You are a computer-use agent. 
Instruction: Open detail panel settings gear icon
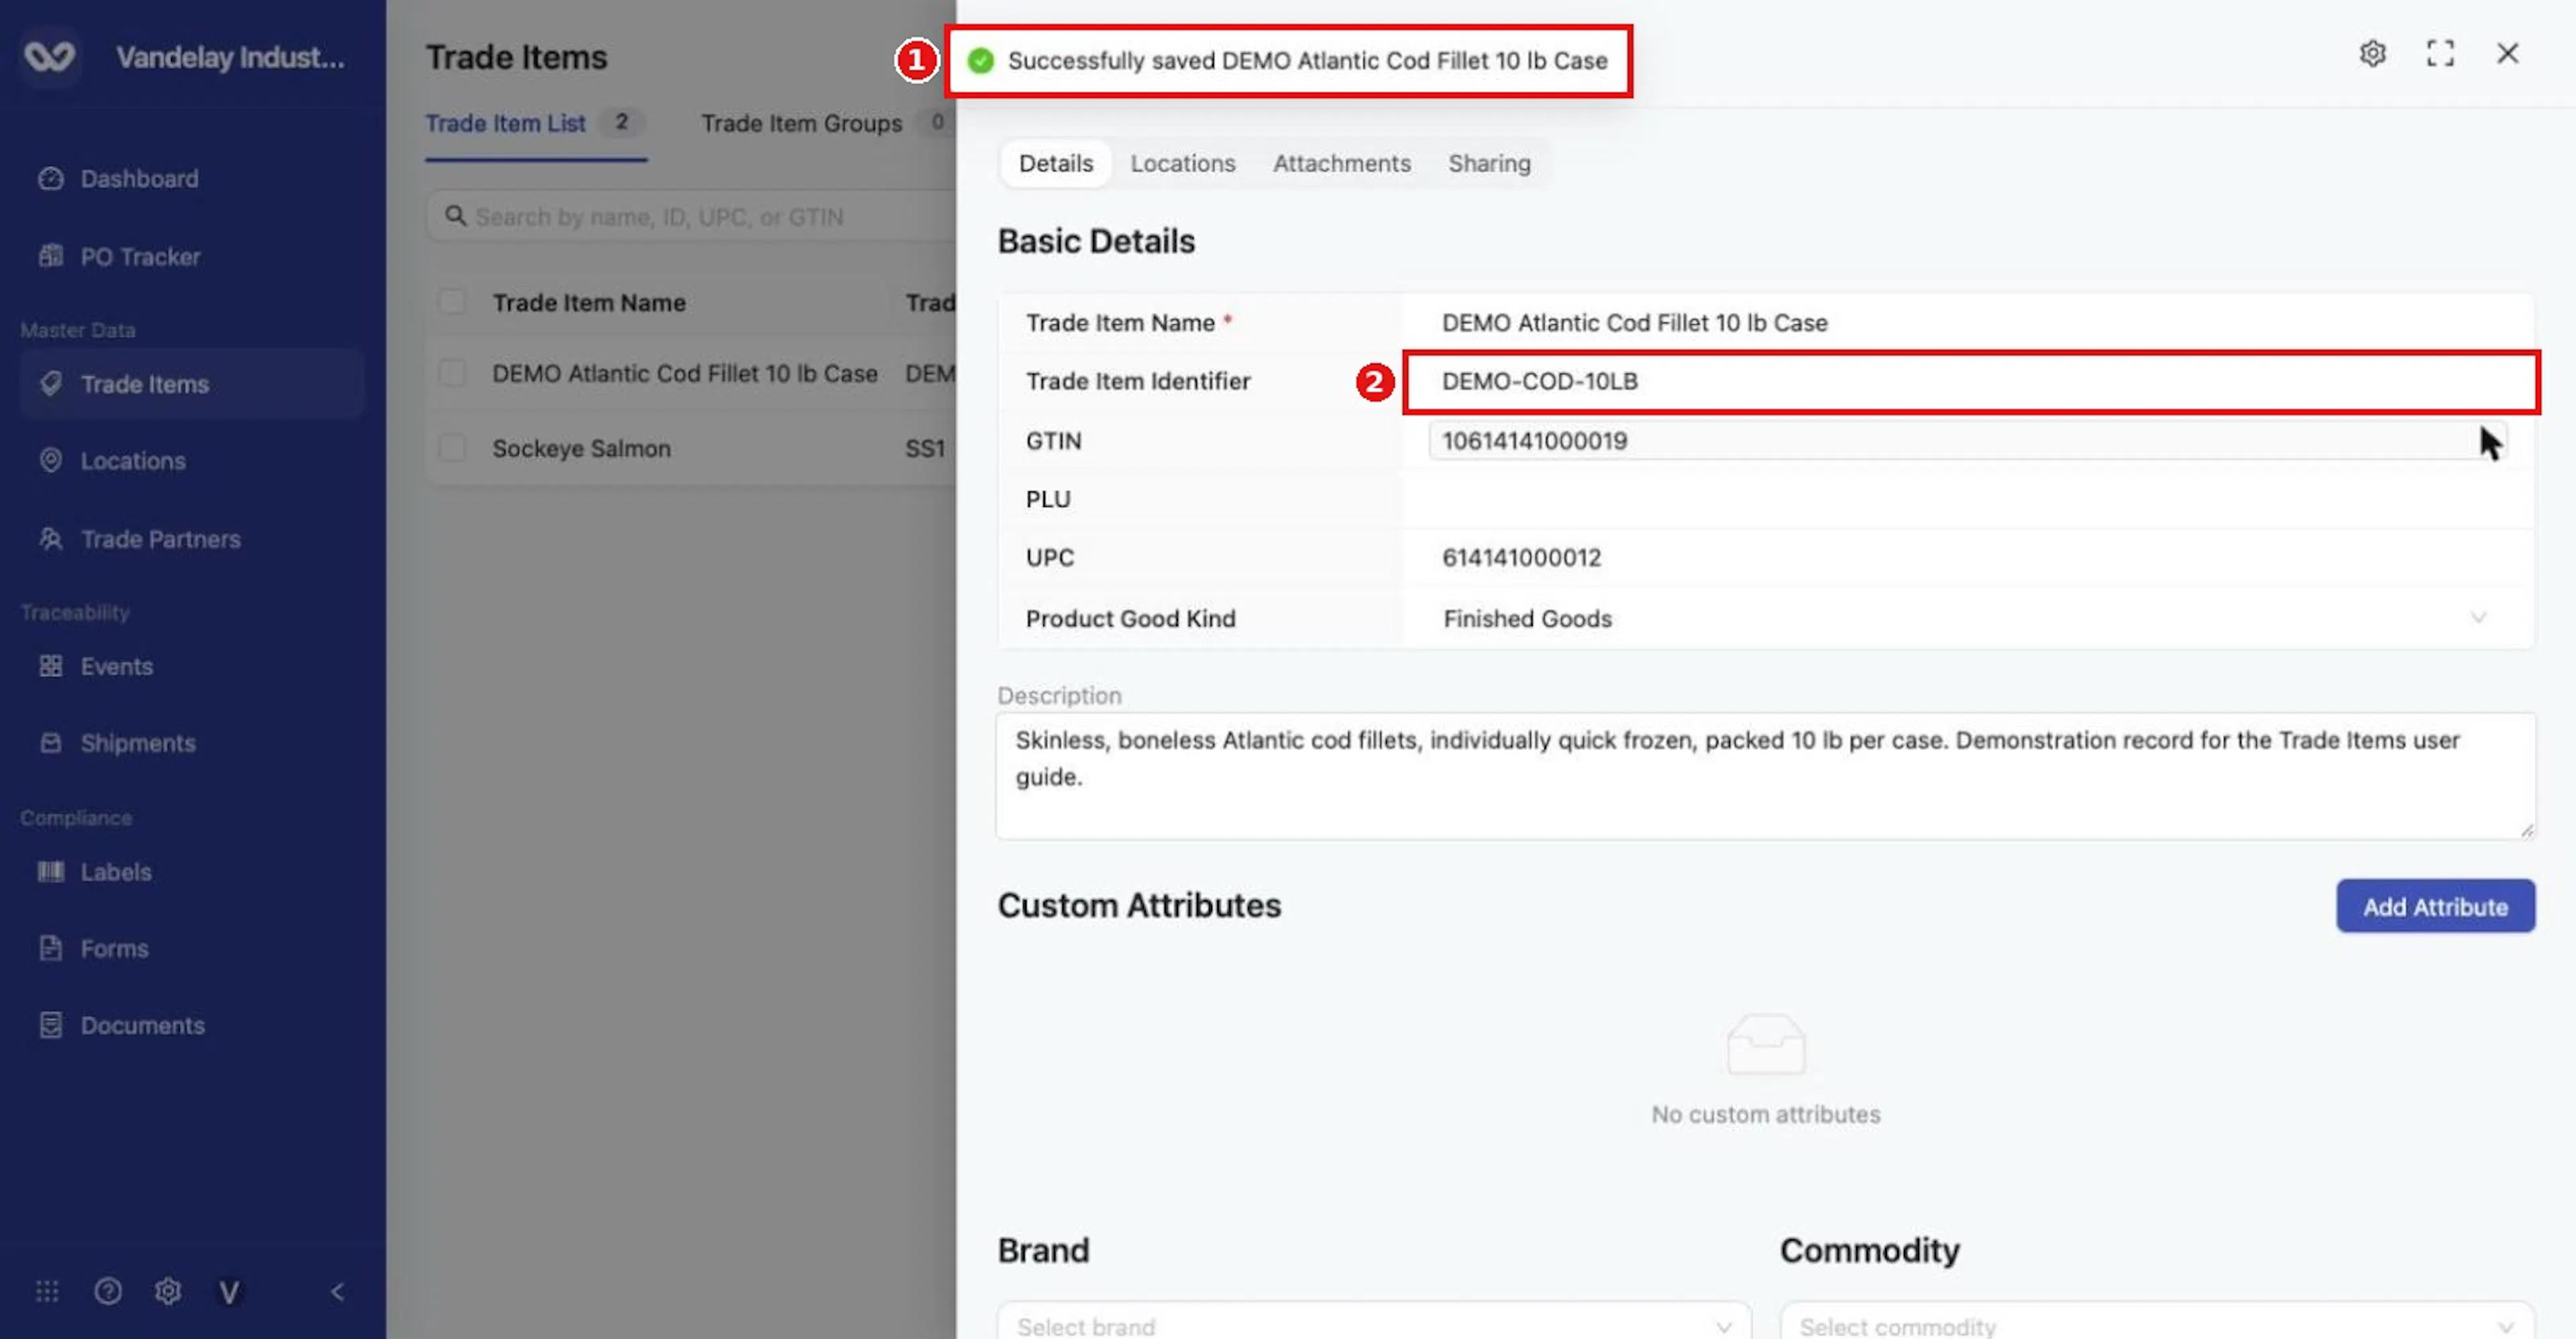(x=2373, y=53)
